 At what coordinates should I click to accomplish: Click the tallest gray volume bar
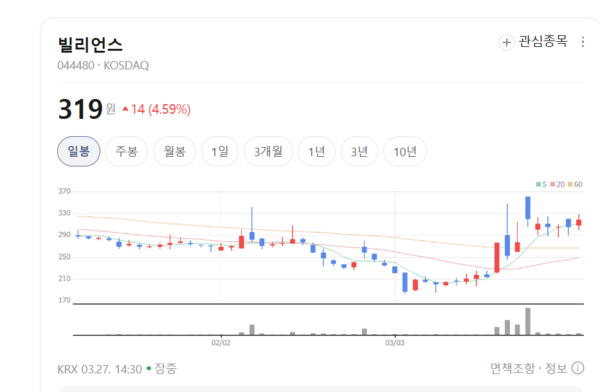(x=528, y=322)
